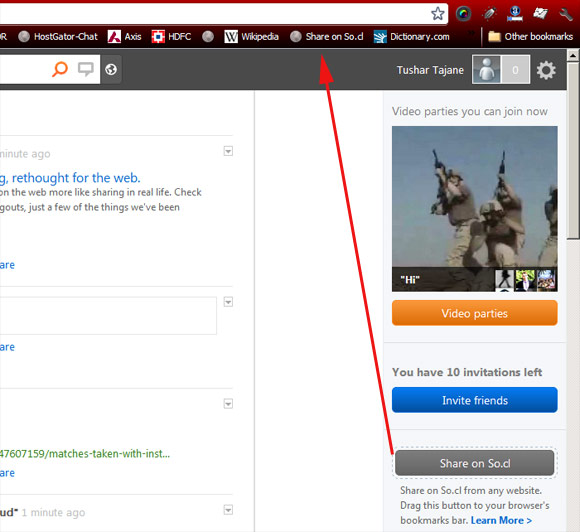Open the "Hi" video party thumbnail
The width and height of the screenshot is (580, 532).
click(475, 209)
